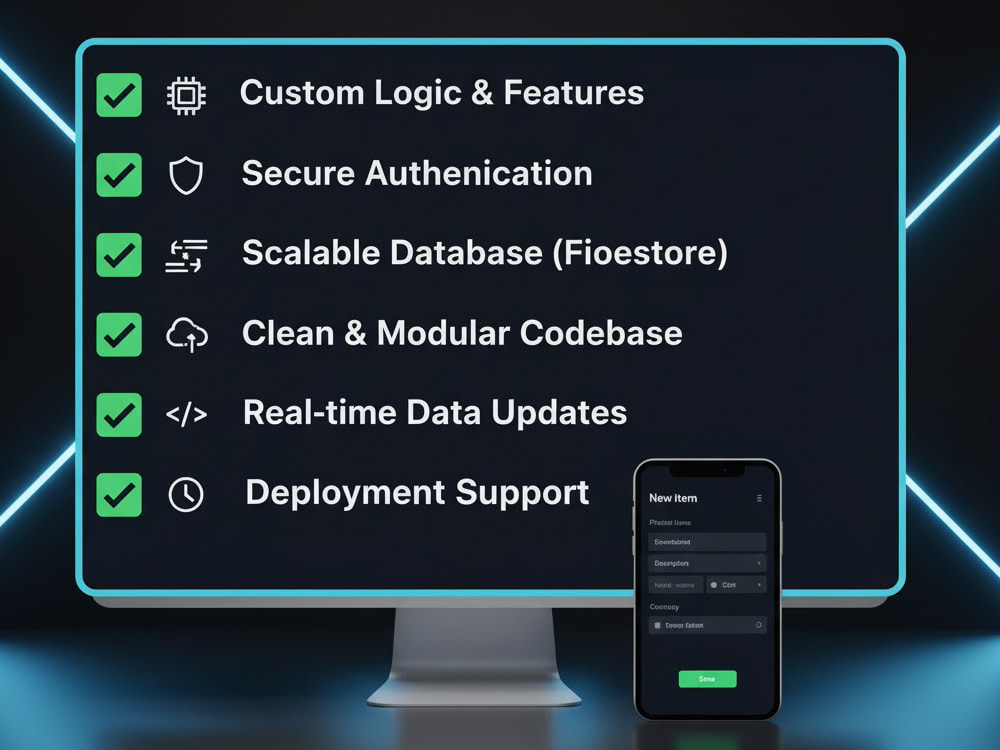Click the square icon at left of the phone's last field
1000x750 pixels.
point(658,626)
